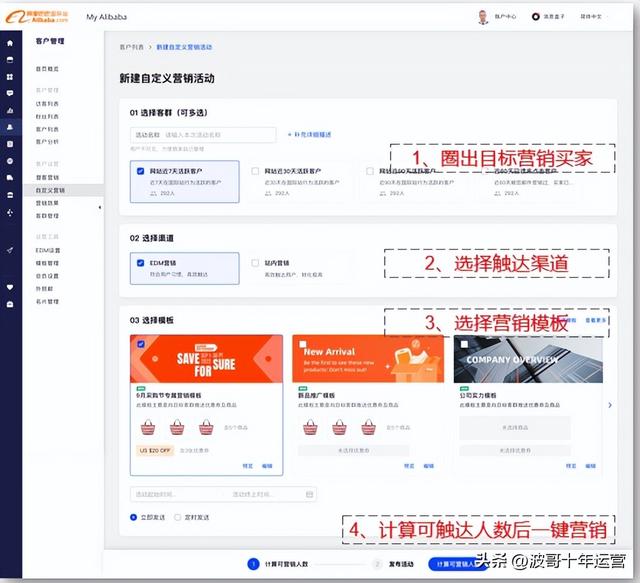Screen dimensions: 640x583
Task: Open 客户列表 in side menu
Action: (x=47, y=129)
